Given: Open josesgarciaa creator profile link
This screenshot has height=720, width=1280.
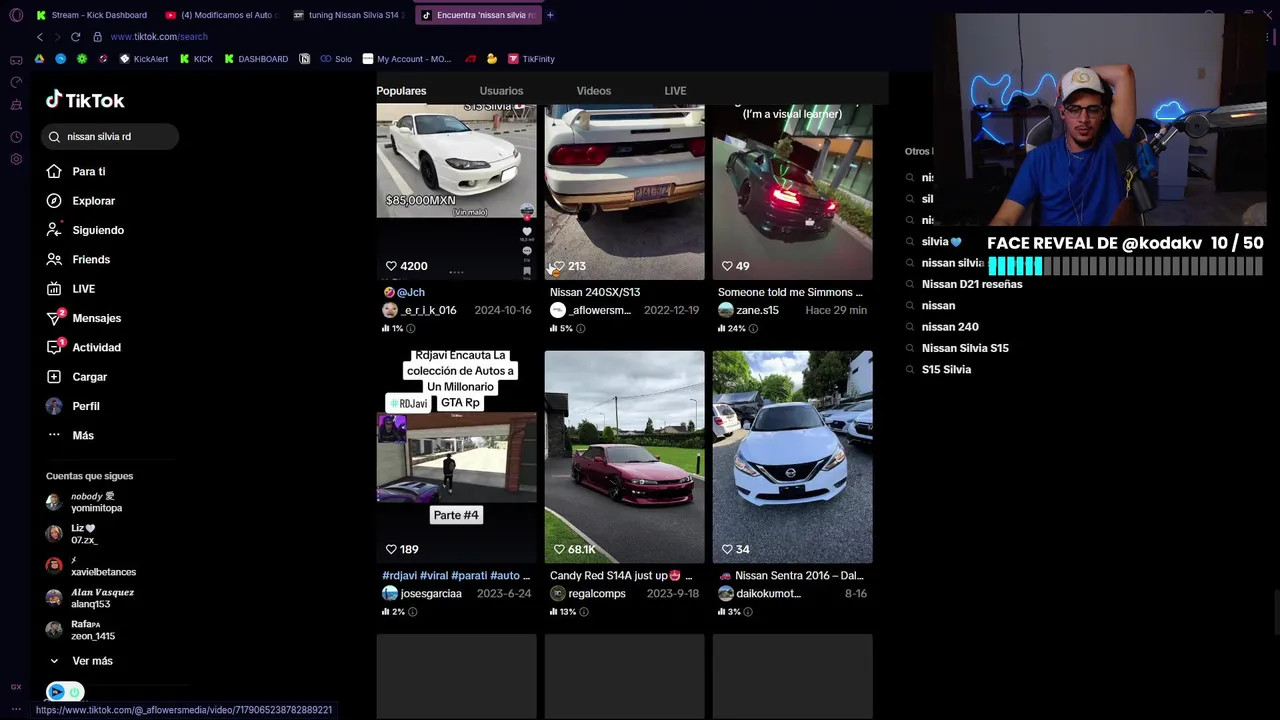Looking at the screenshot, I should coord(431,594).
